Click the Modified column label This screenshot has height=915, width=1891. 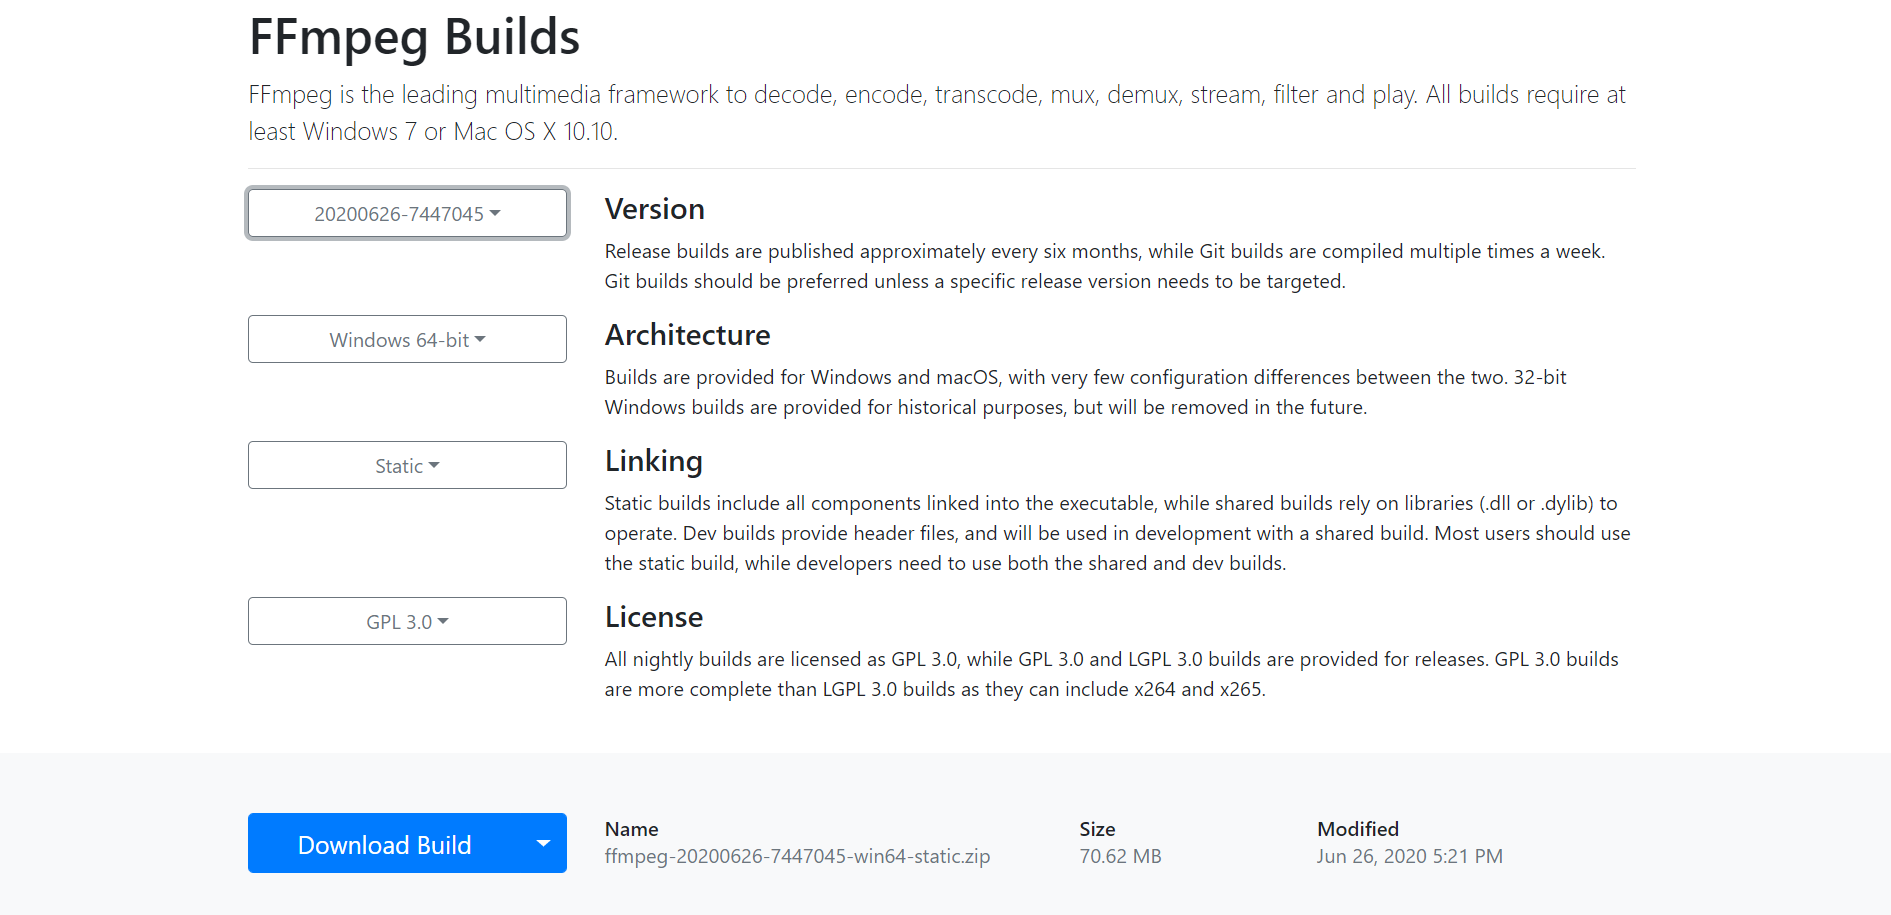click(1357, 829)
